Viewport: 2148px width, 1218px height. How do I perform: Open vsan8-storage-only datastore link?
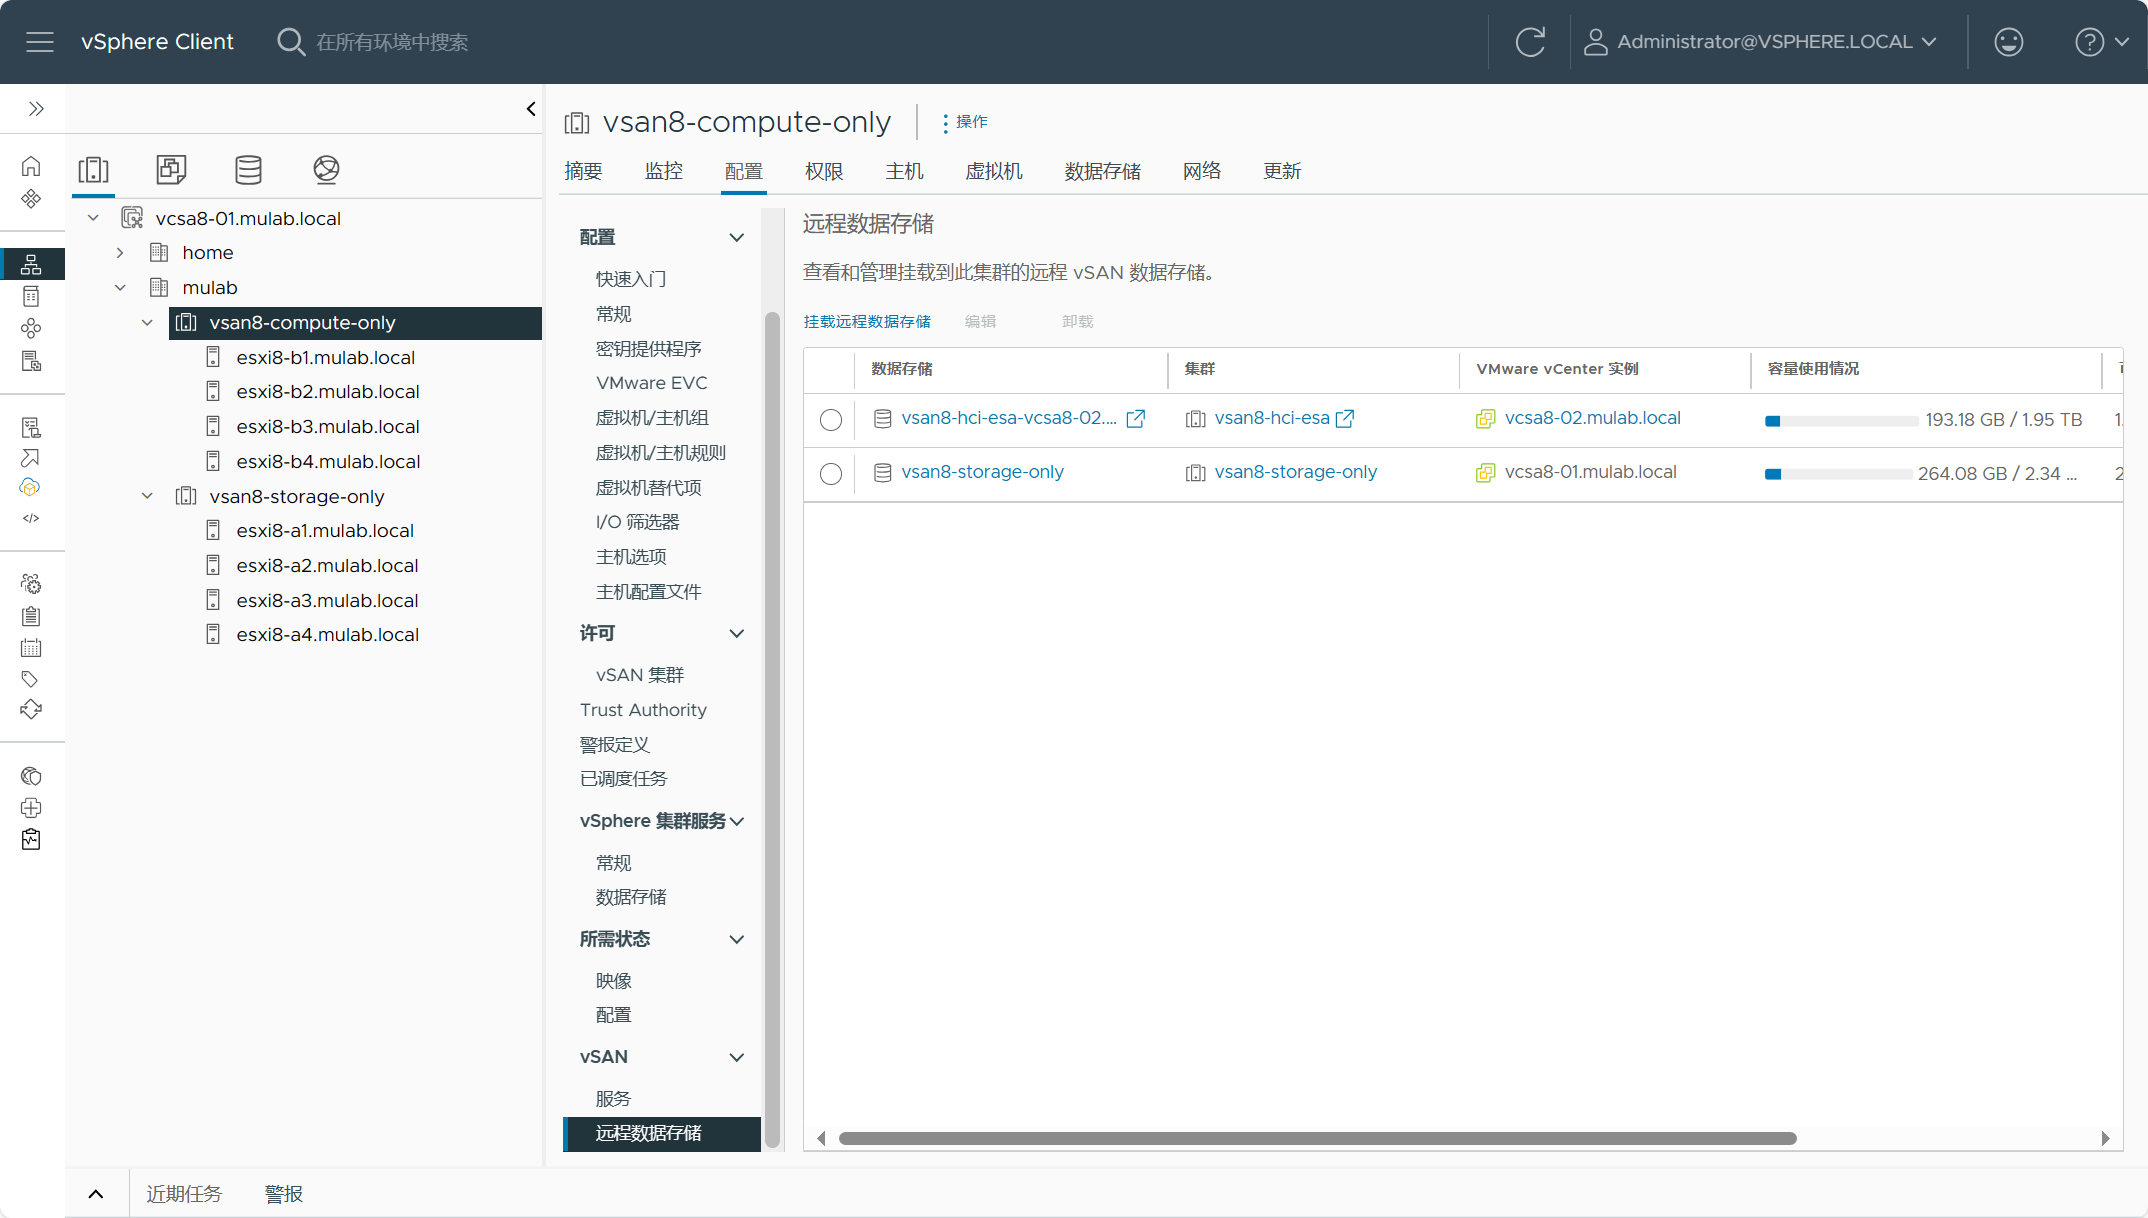pos(982,472)
